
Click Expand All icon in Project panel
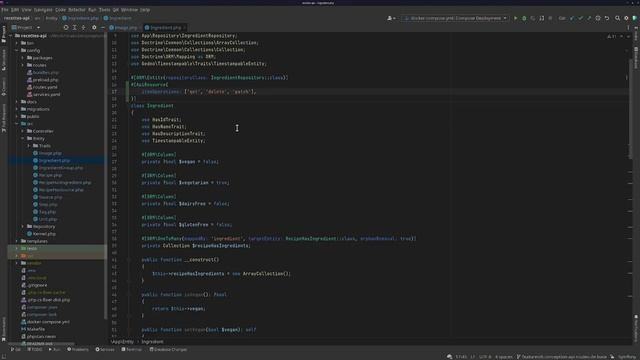click(75, 27)
